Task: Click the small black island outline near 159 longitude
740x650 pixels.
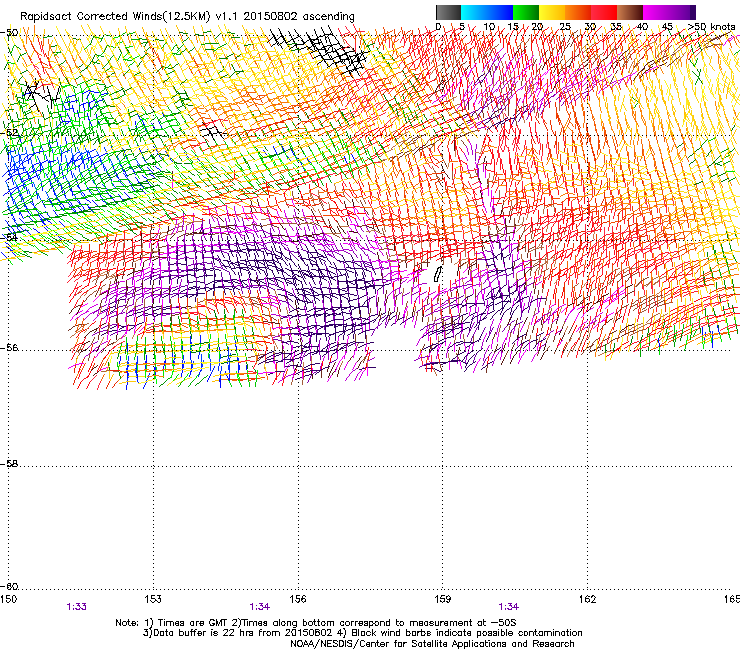Action: point(438,274)
